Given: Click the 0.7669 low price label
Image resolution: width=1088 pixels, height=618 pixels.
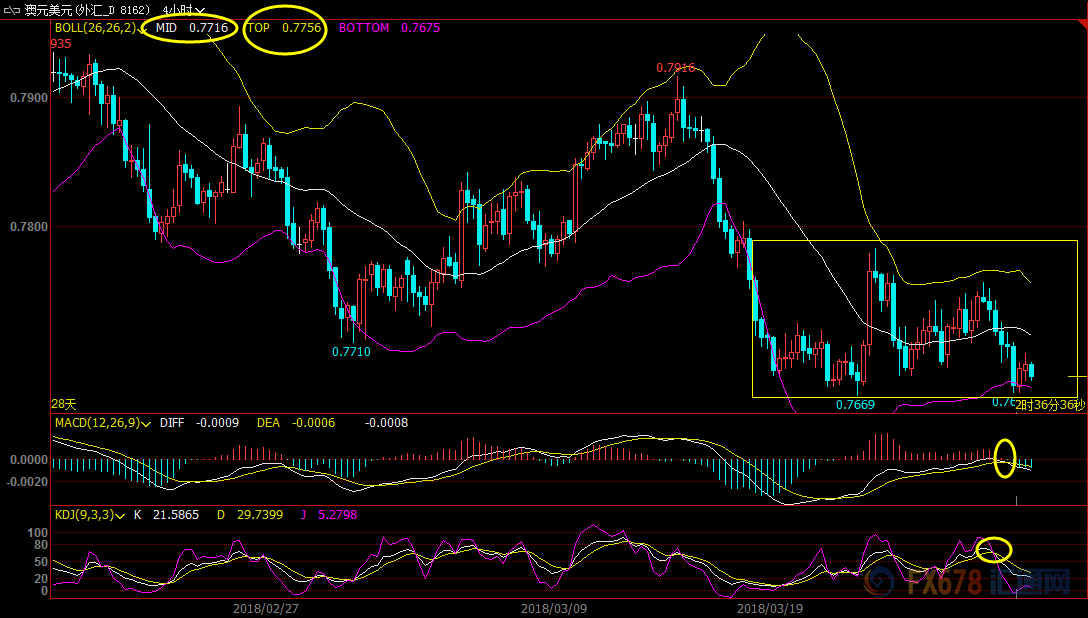Looking at the screenshot, I should (x=855, y=405).
